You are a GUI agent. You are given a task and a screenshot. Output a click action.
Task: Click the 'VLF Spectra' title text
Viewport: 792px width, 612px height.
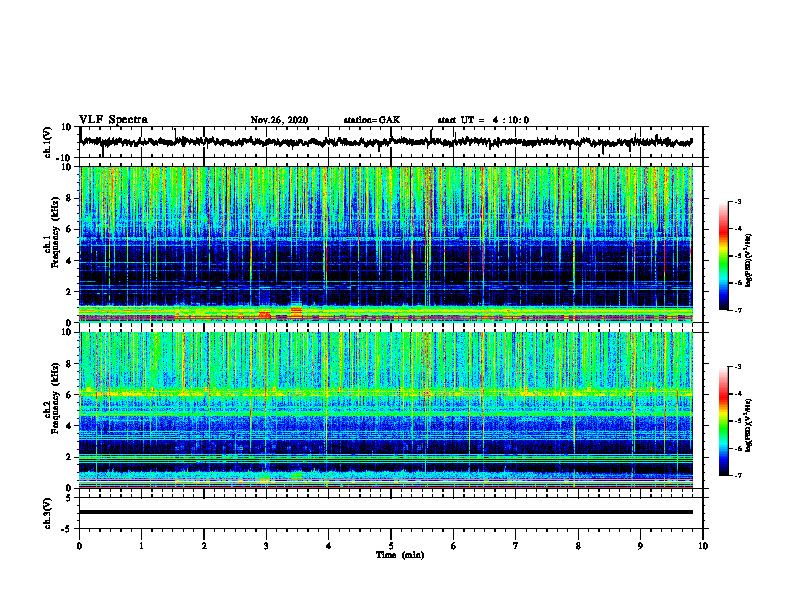113,120
